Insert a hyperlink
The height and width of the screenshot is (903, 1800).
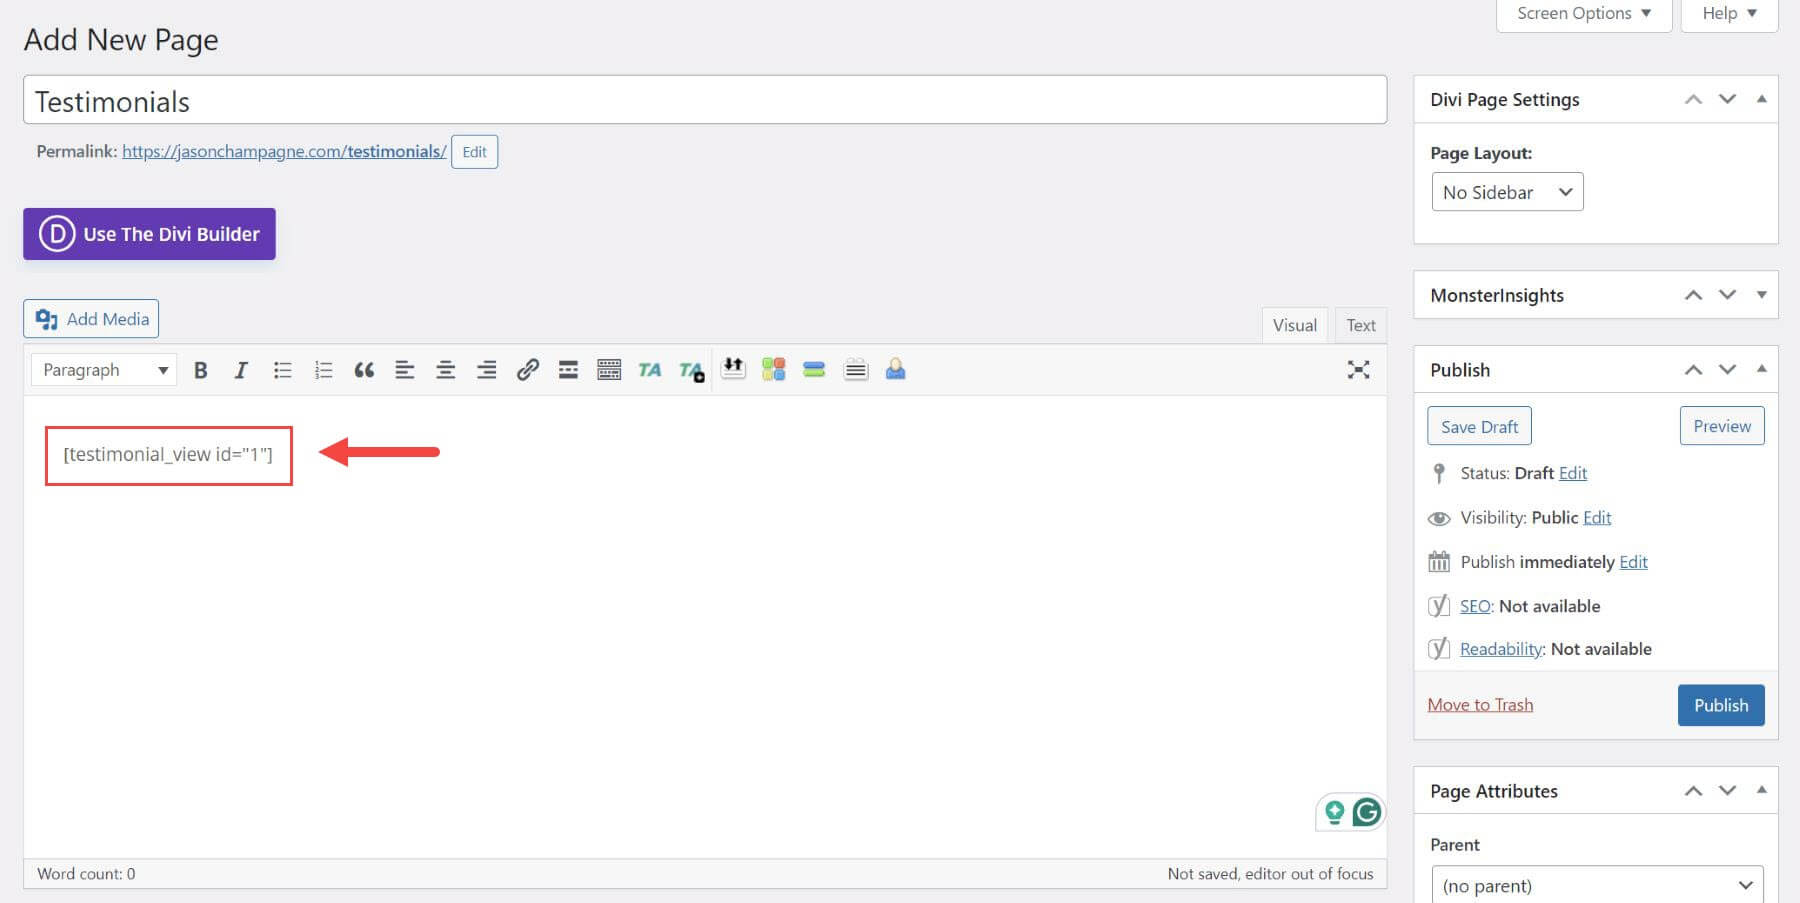pyautogui.click(x=528, y=369)
